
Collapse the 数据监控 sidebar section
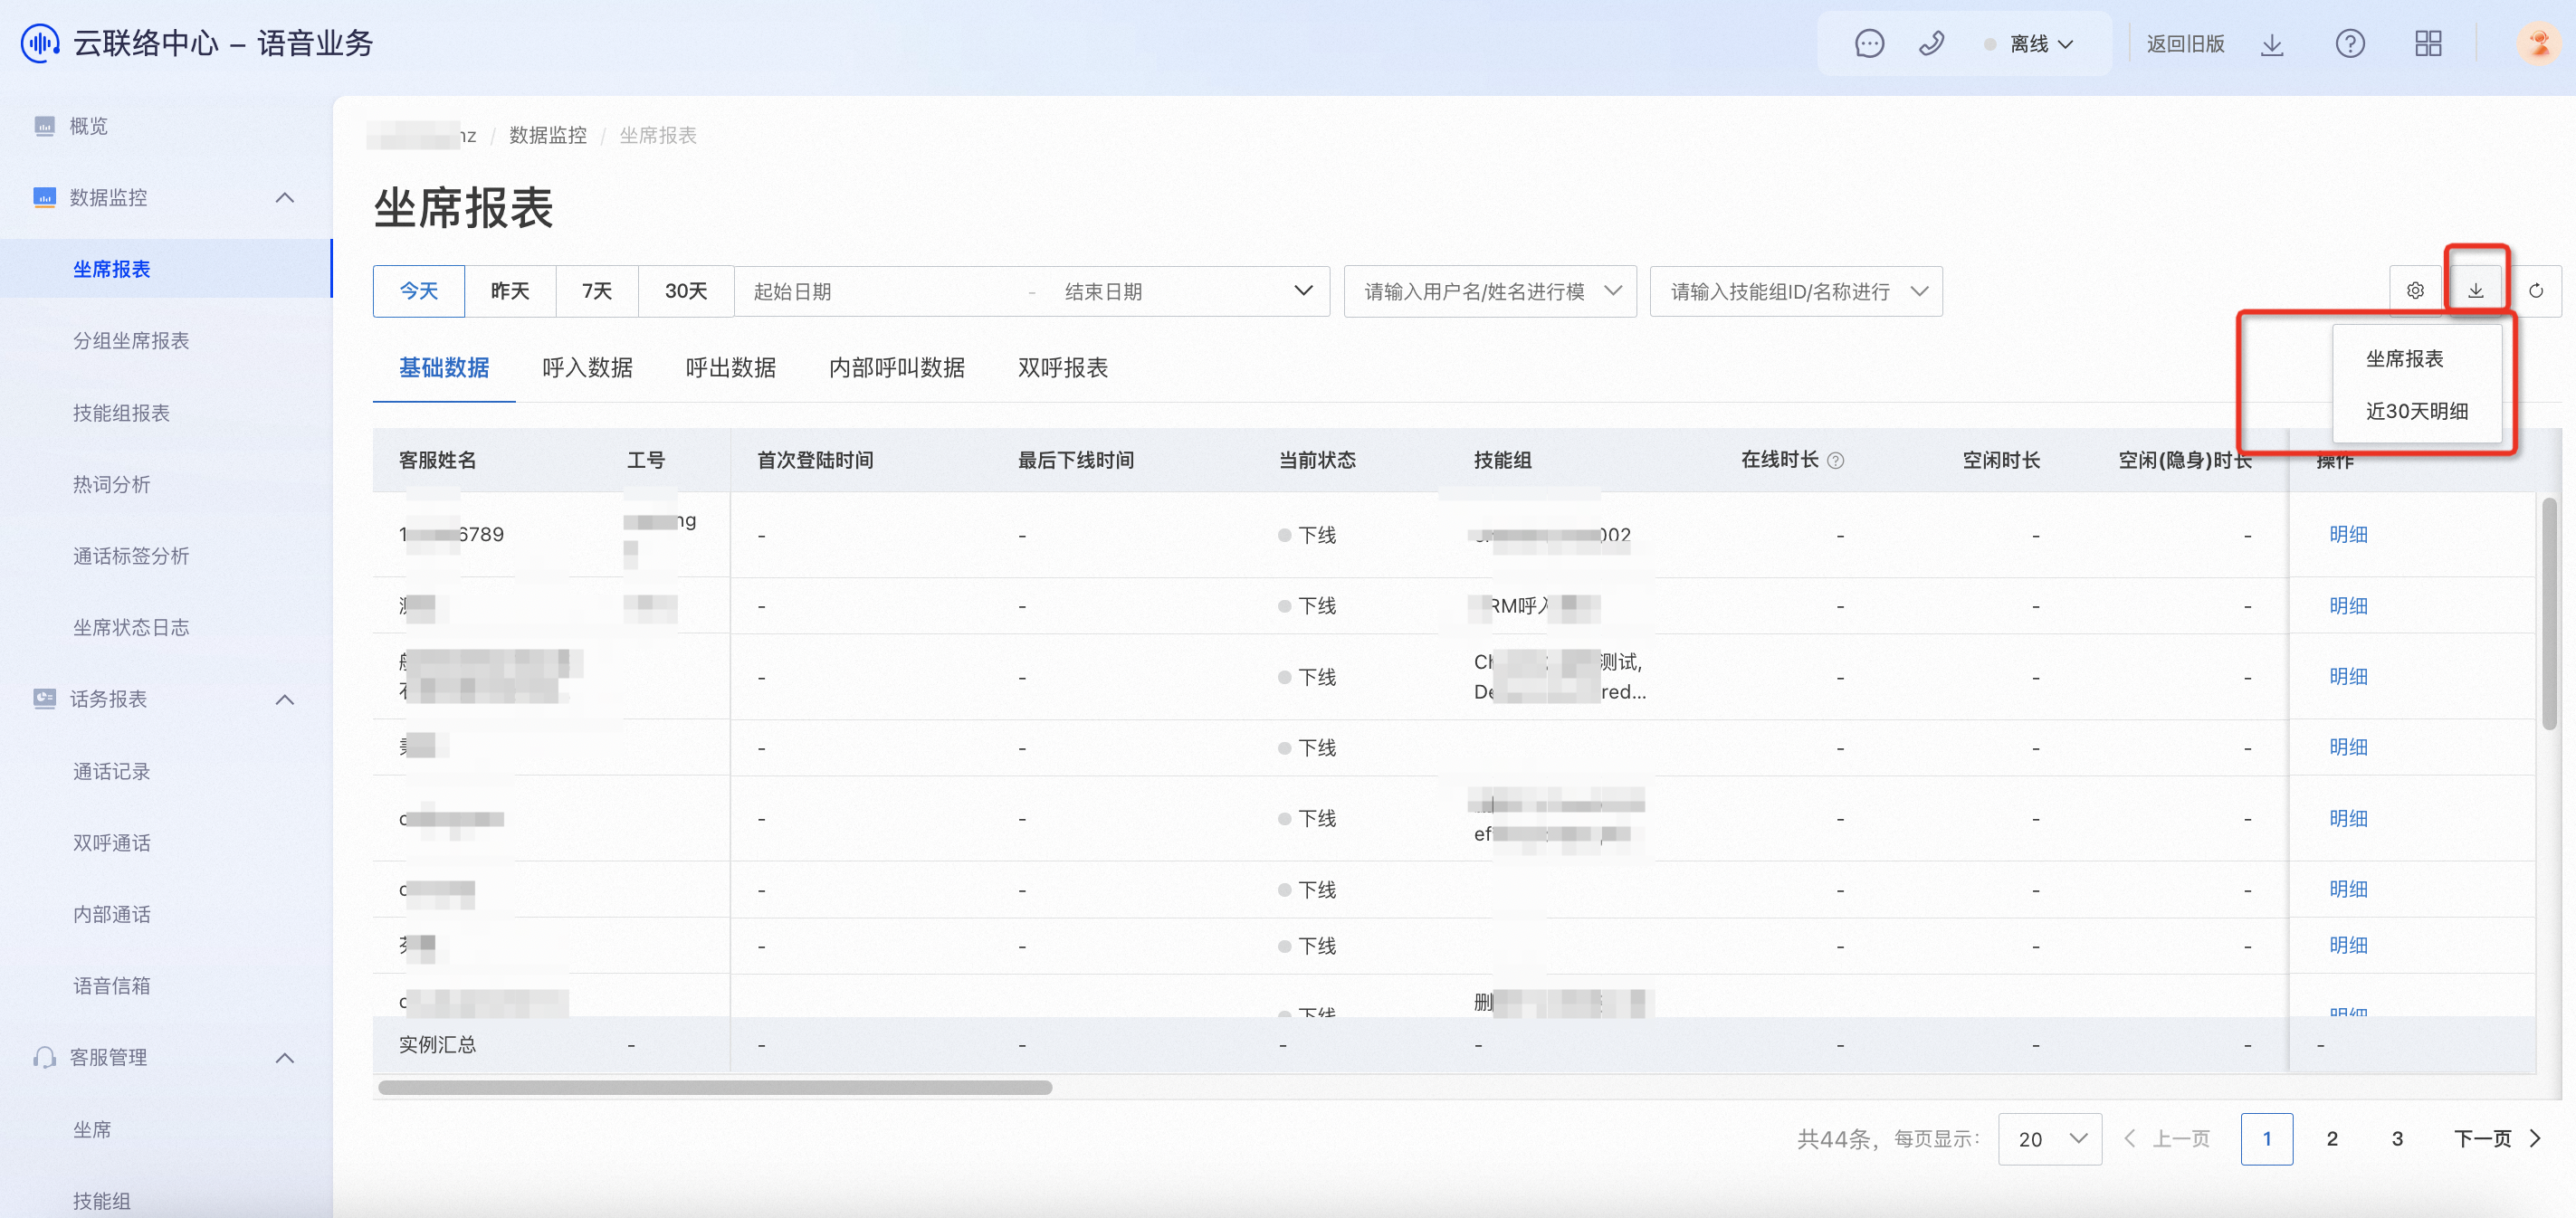(285, 198)
